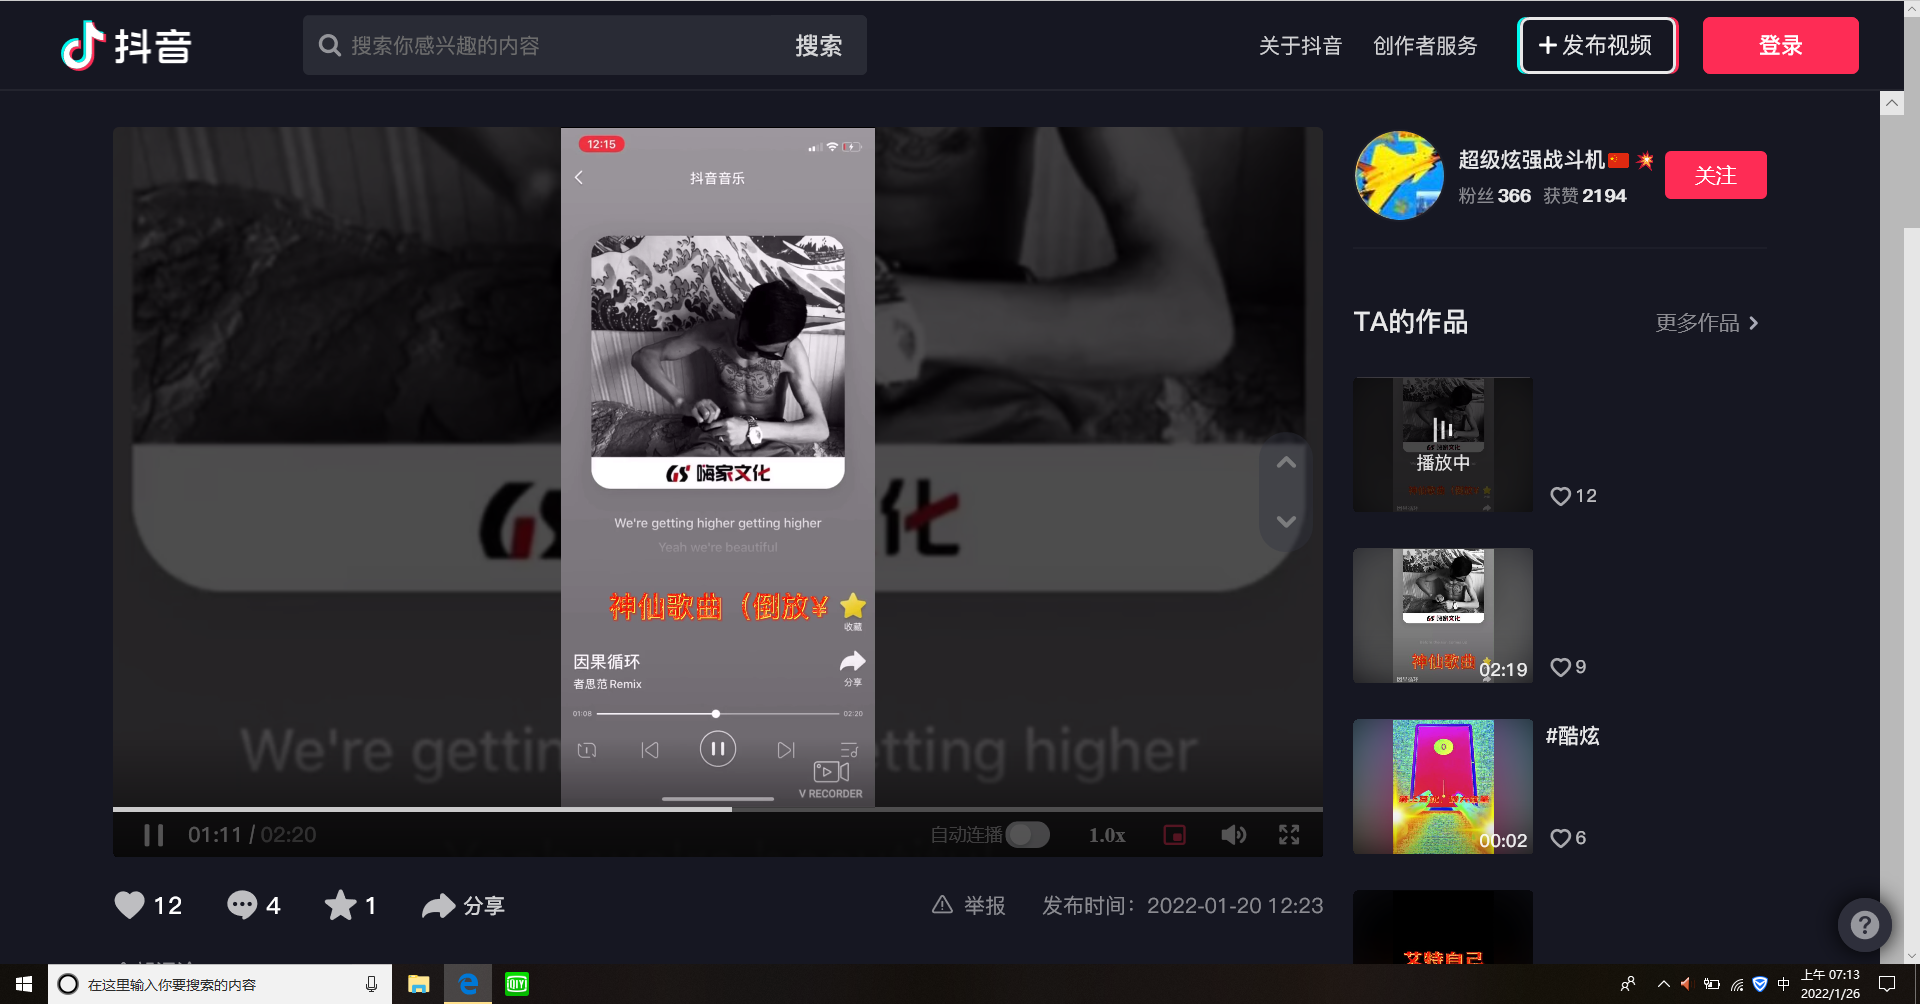Viewport: 1920px width, 1004px height.
Task: Click the heart icon beside the playing thumbnail
Action: [1560, 496]
